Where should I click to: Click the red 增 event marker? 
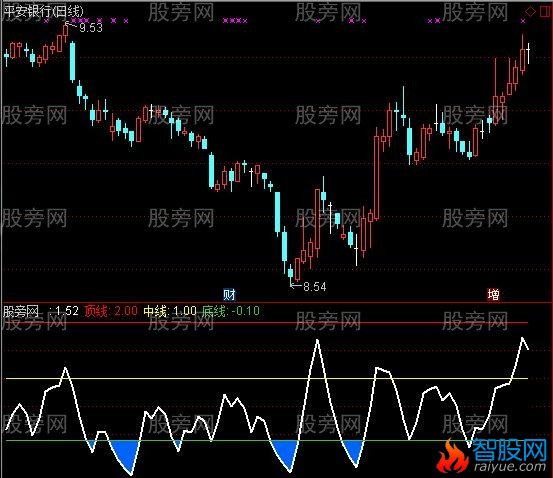coord(493,295)
